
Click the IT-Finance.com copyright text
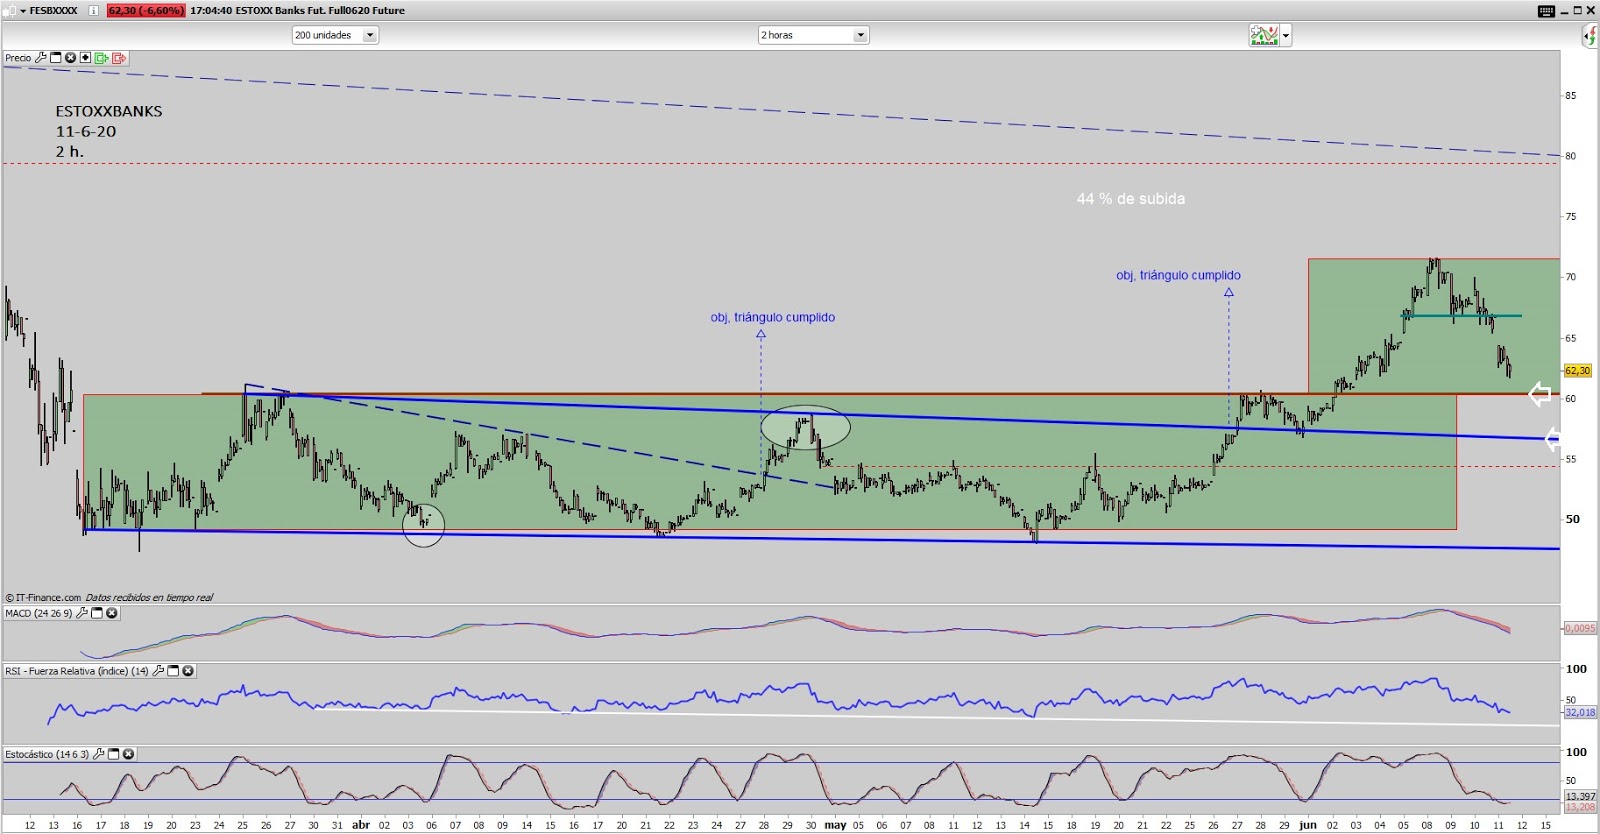click(x=43, y=598)
